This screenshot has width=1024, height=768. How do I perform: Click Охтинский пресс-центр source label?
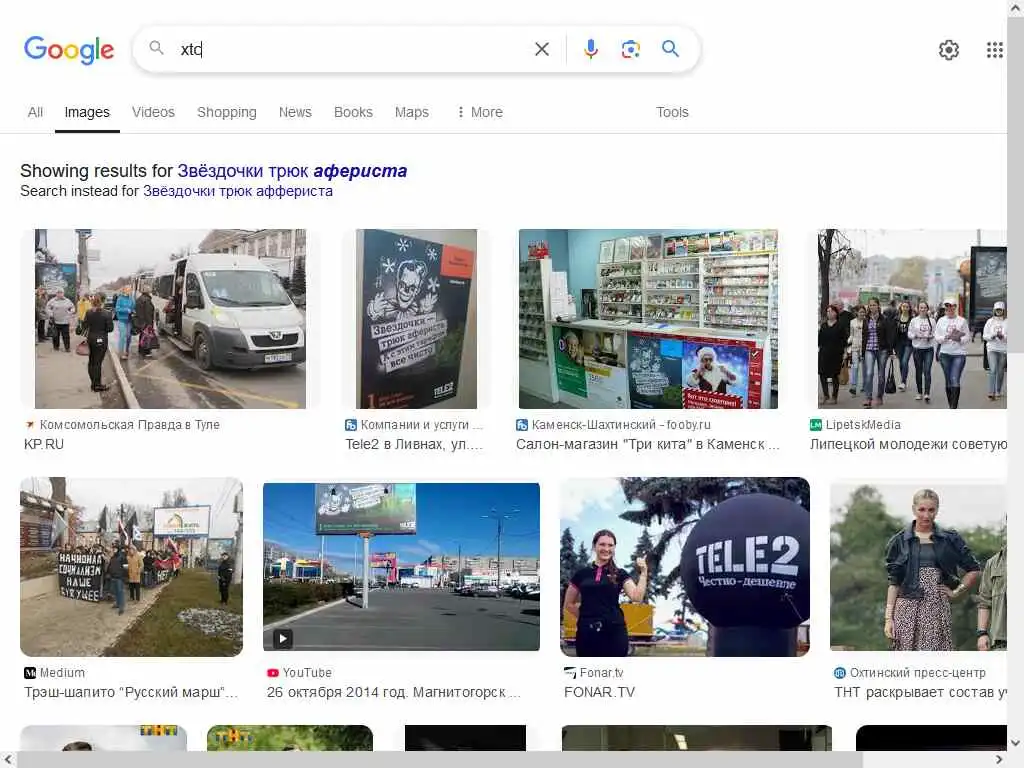[x=918, y=673]
